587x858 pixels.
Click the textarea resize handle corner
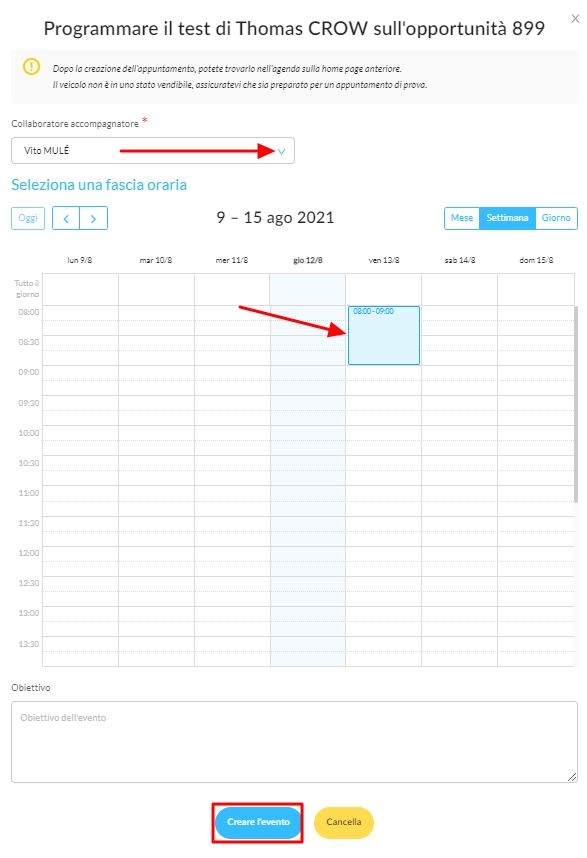pyautogui.click(x=572, y=776)
